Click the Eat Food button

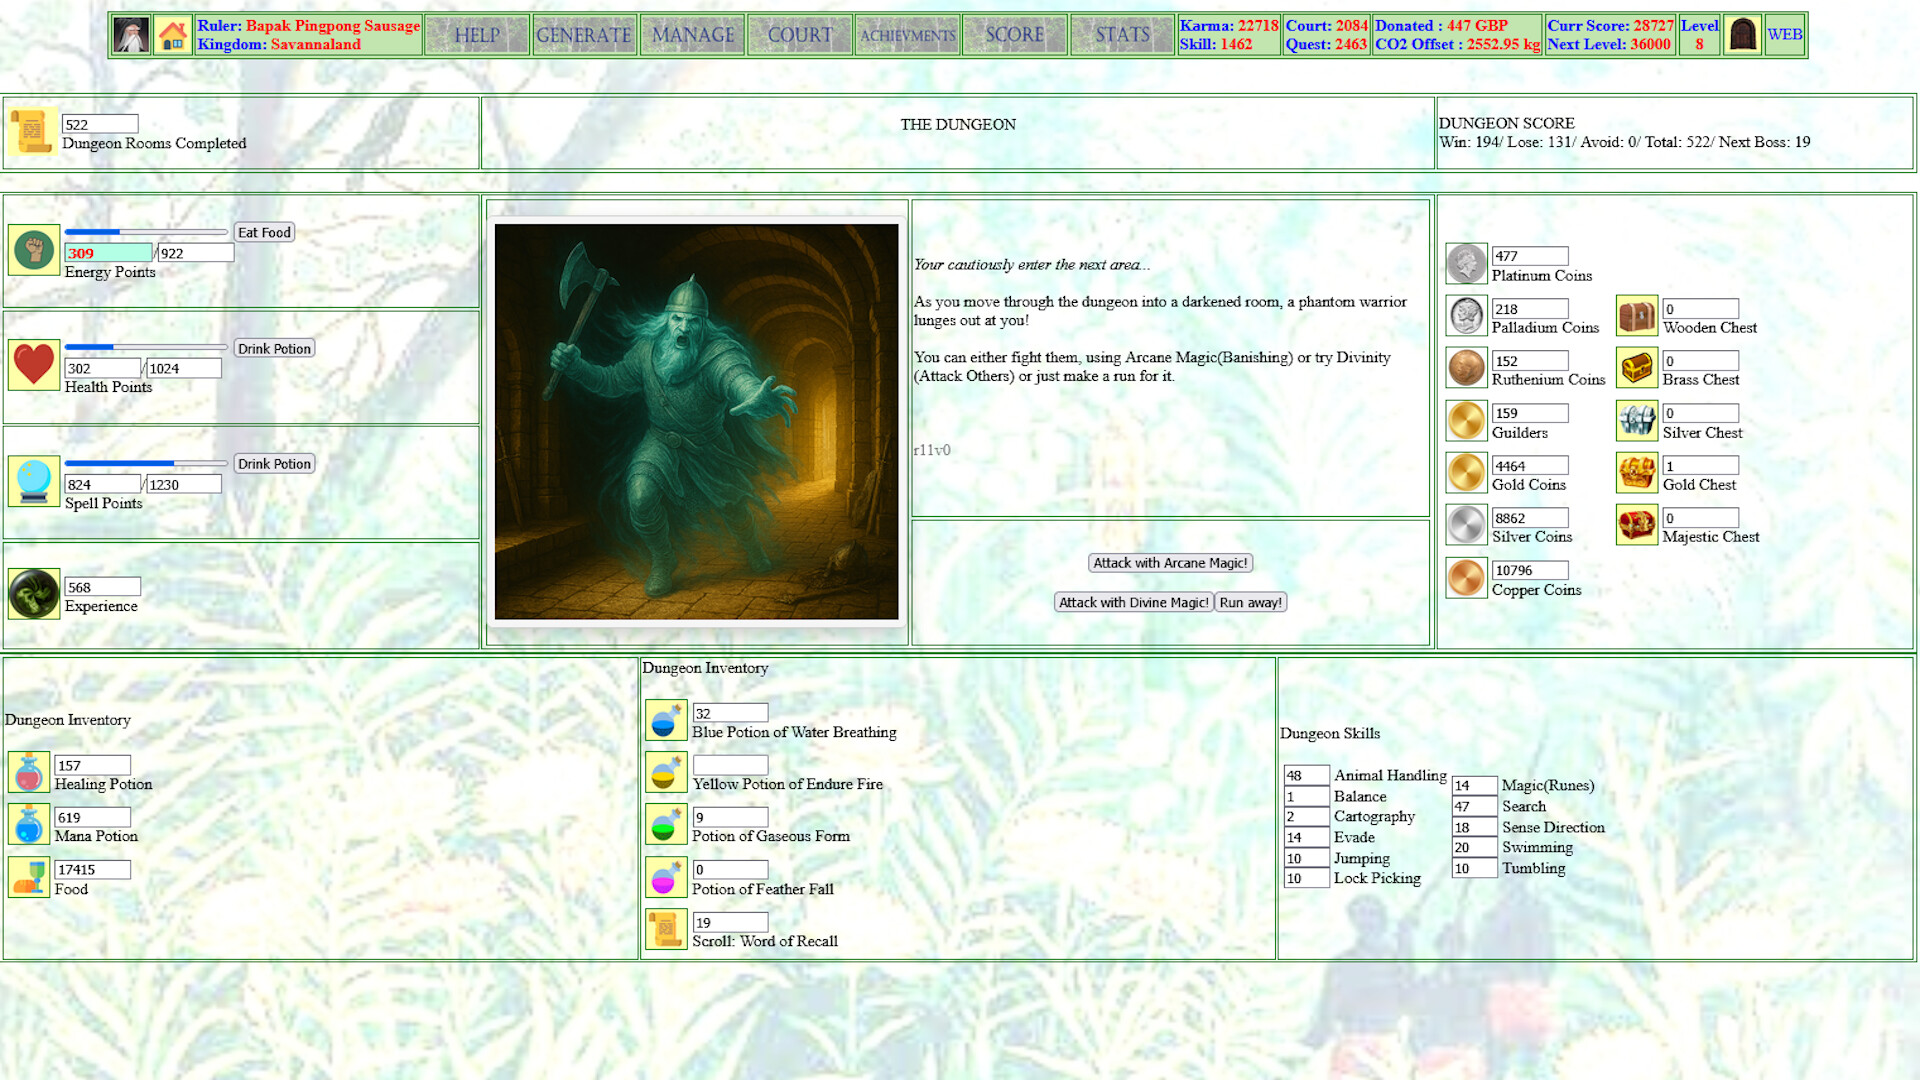(264, 232)
